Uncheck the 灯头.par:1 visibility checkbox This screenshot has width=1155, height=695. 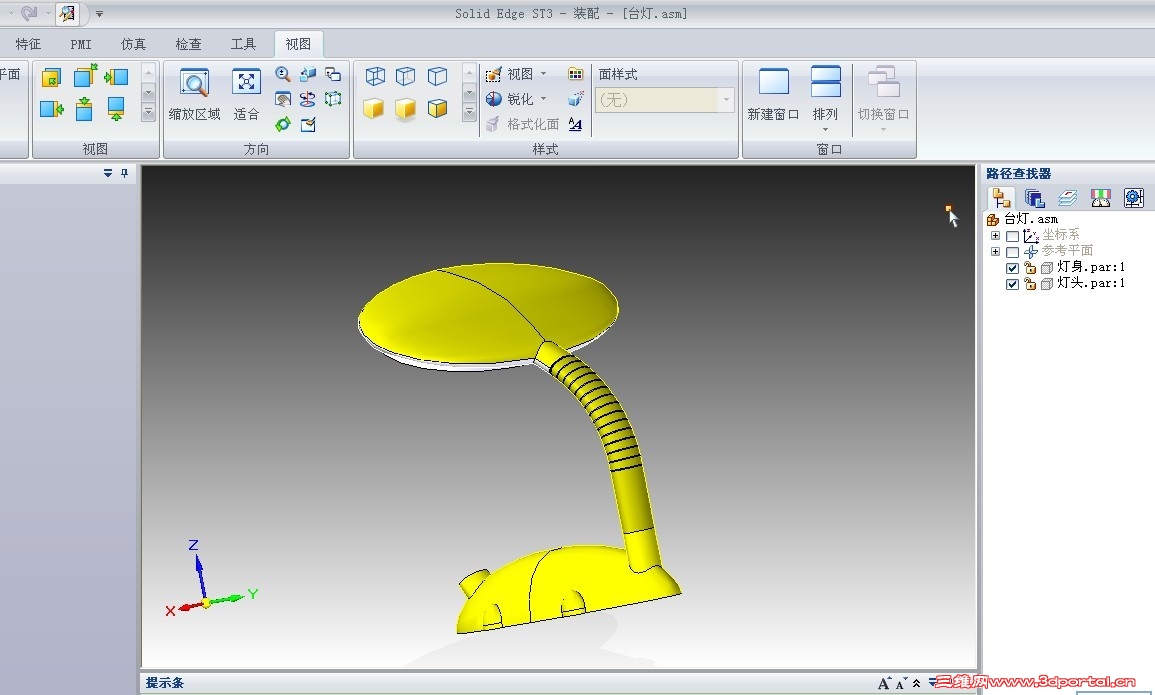coord(1013,284)
